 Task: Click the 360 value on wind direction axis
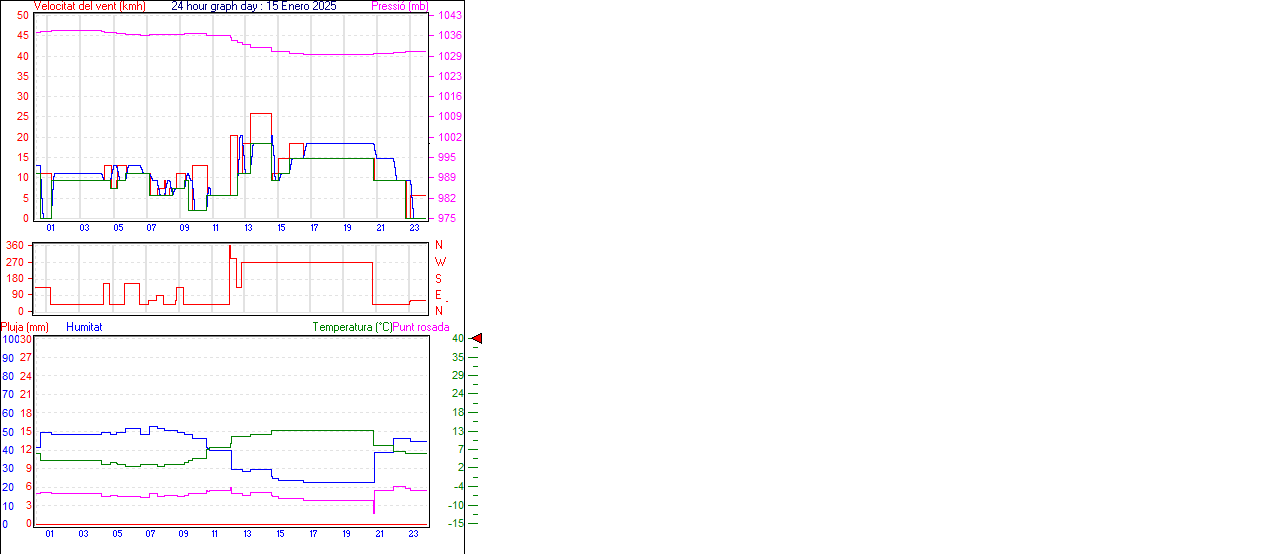click(15, 245)
